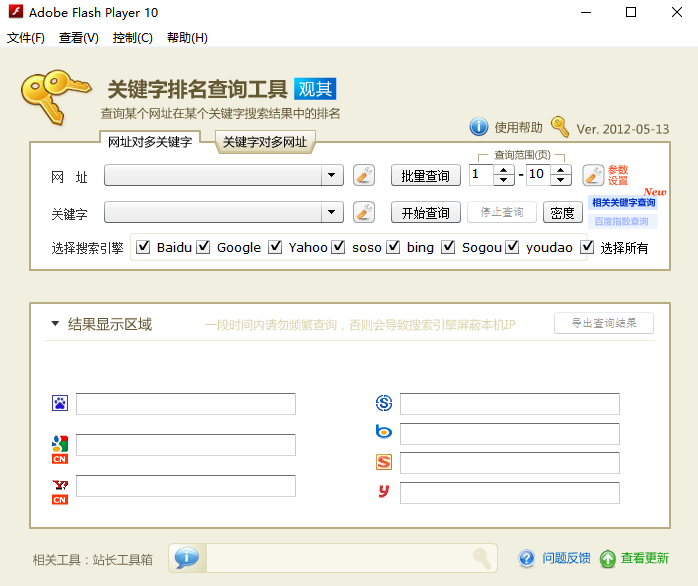This screenshot has width=698, height=586.
Task: Click the 密度 button
Action: [563, 213]
